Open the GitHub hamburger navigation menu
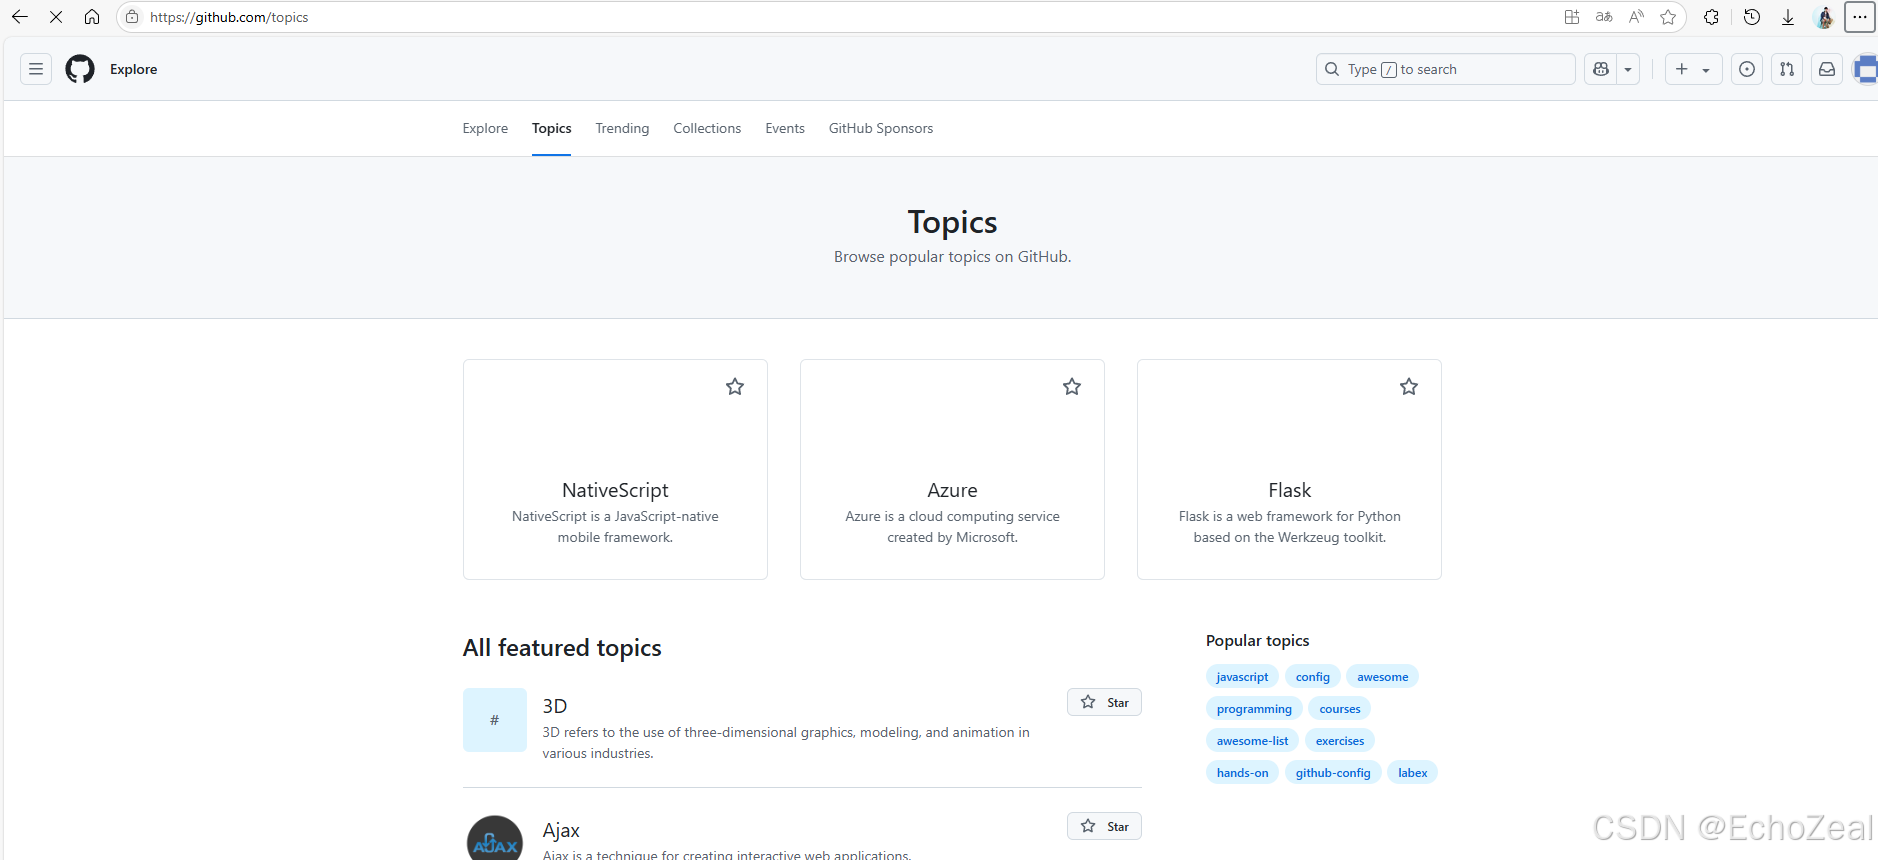Viewport: 1878px width, 860px height. (x=36, y=69)
